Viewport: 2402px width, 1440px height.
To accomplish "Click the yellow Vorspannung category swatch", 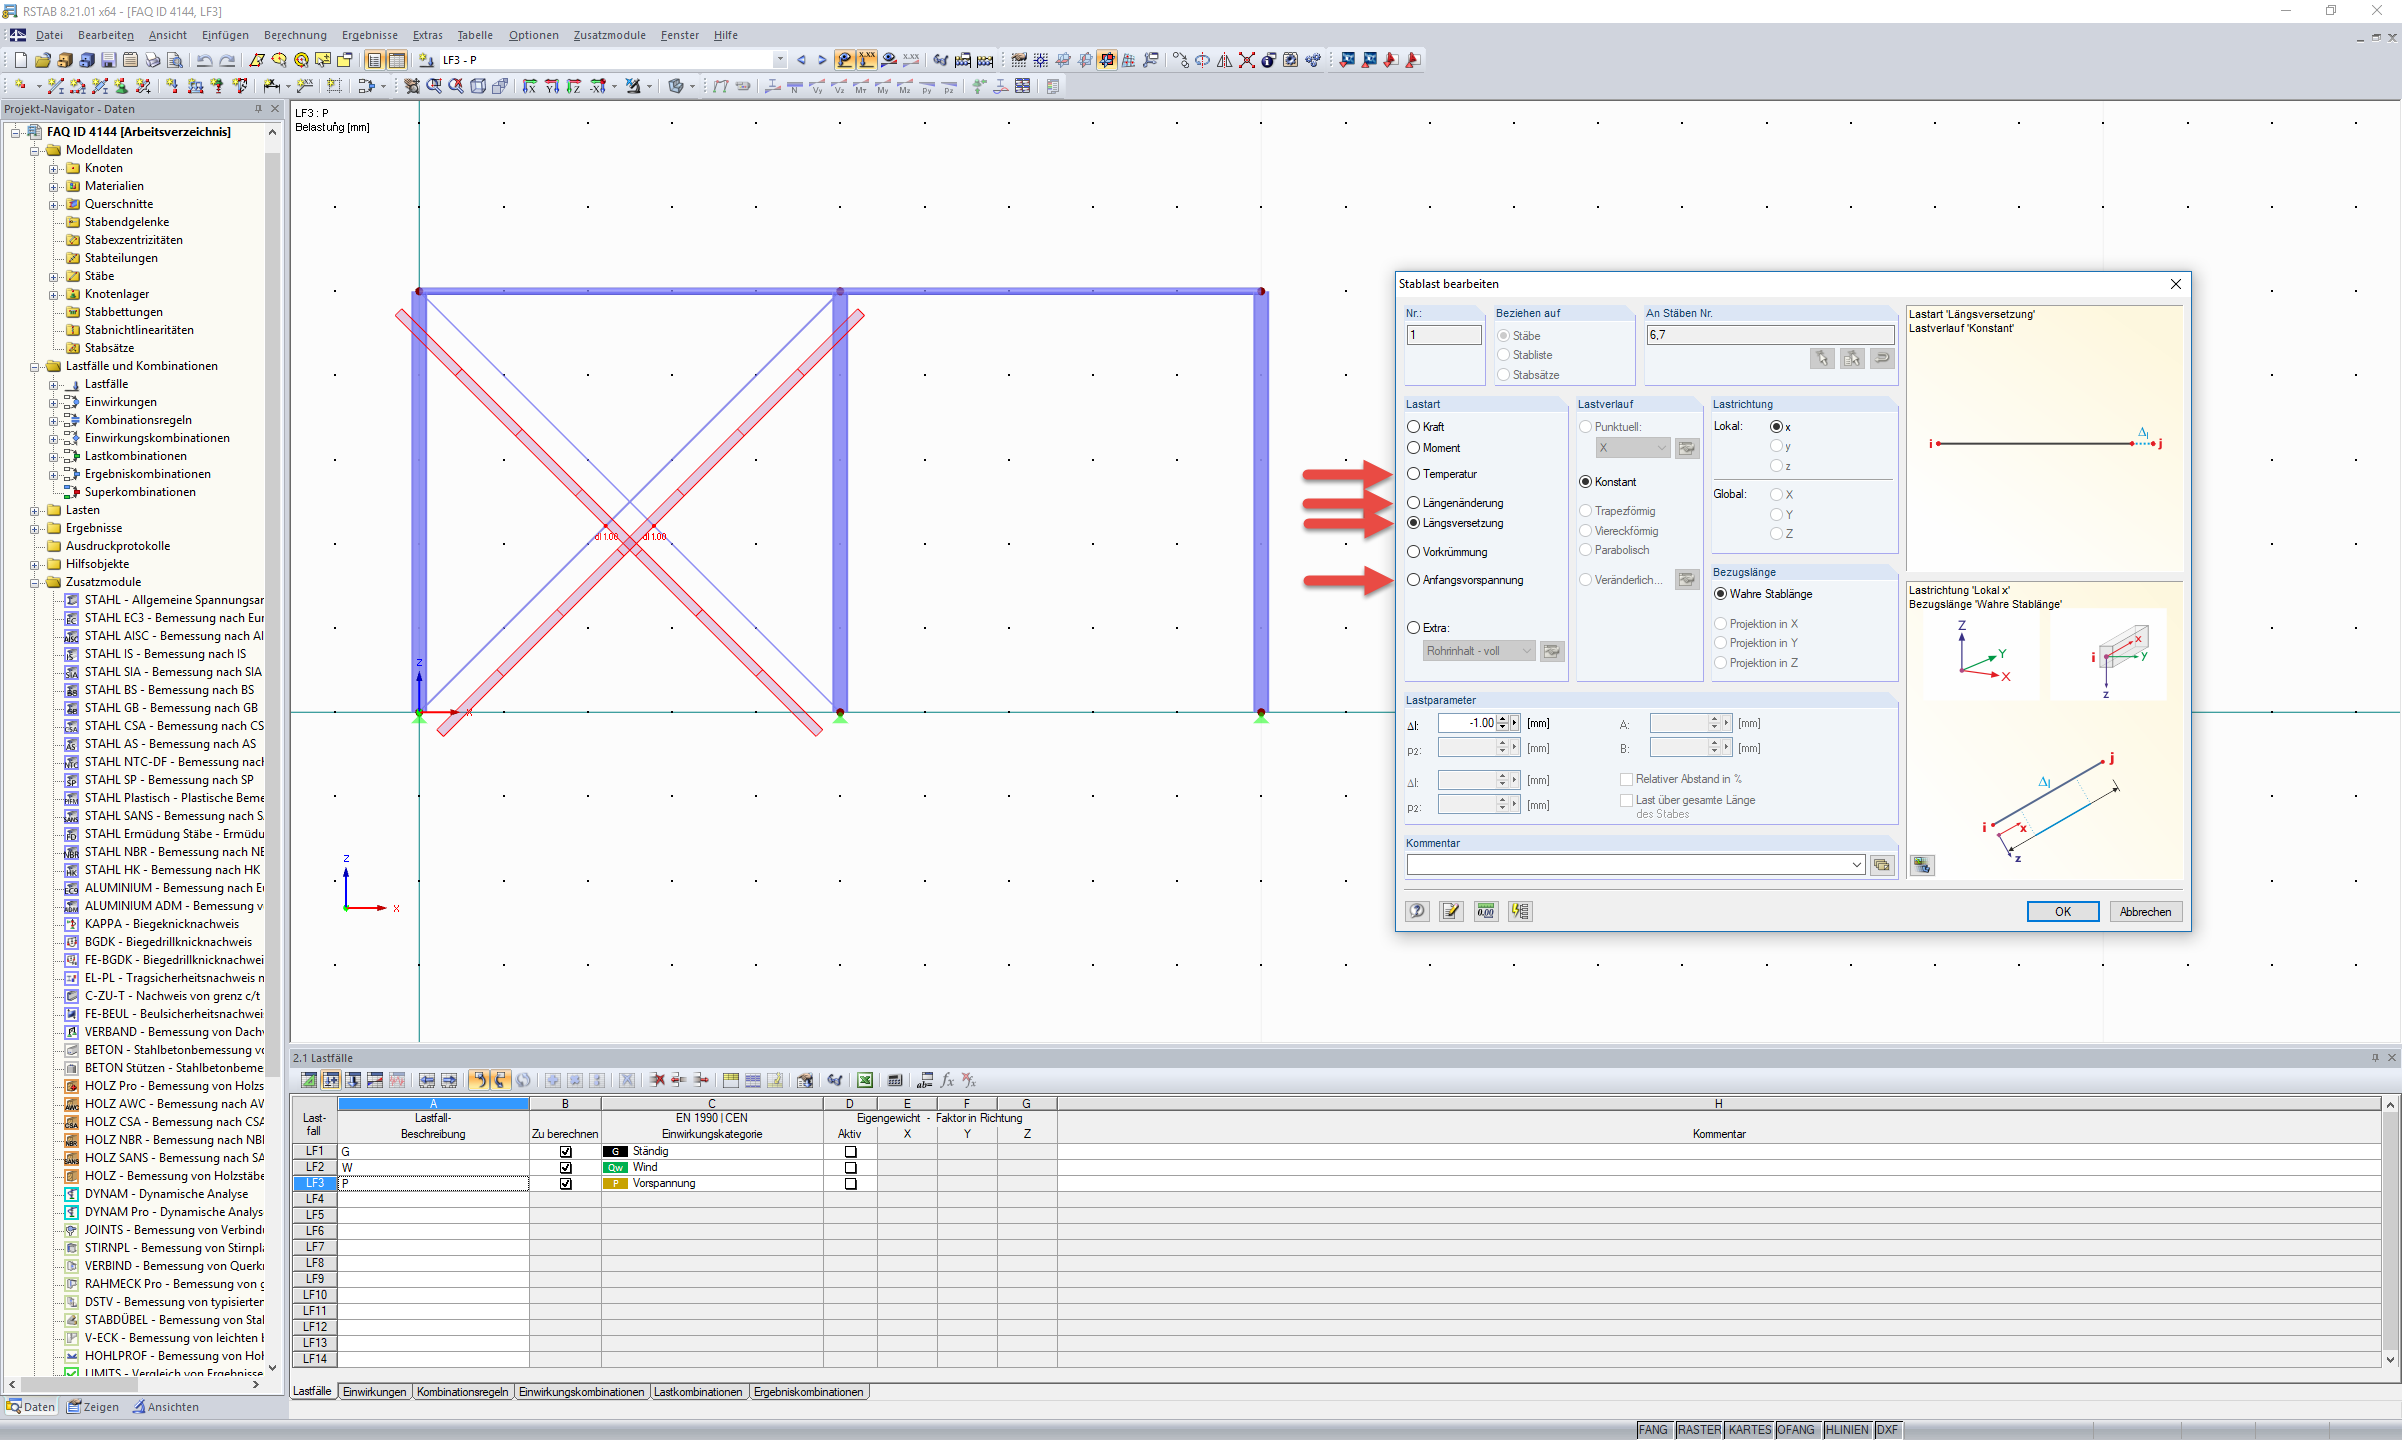I will pyautogui.click(x=615, y=1183).
